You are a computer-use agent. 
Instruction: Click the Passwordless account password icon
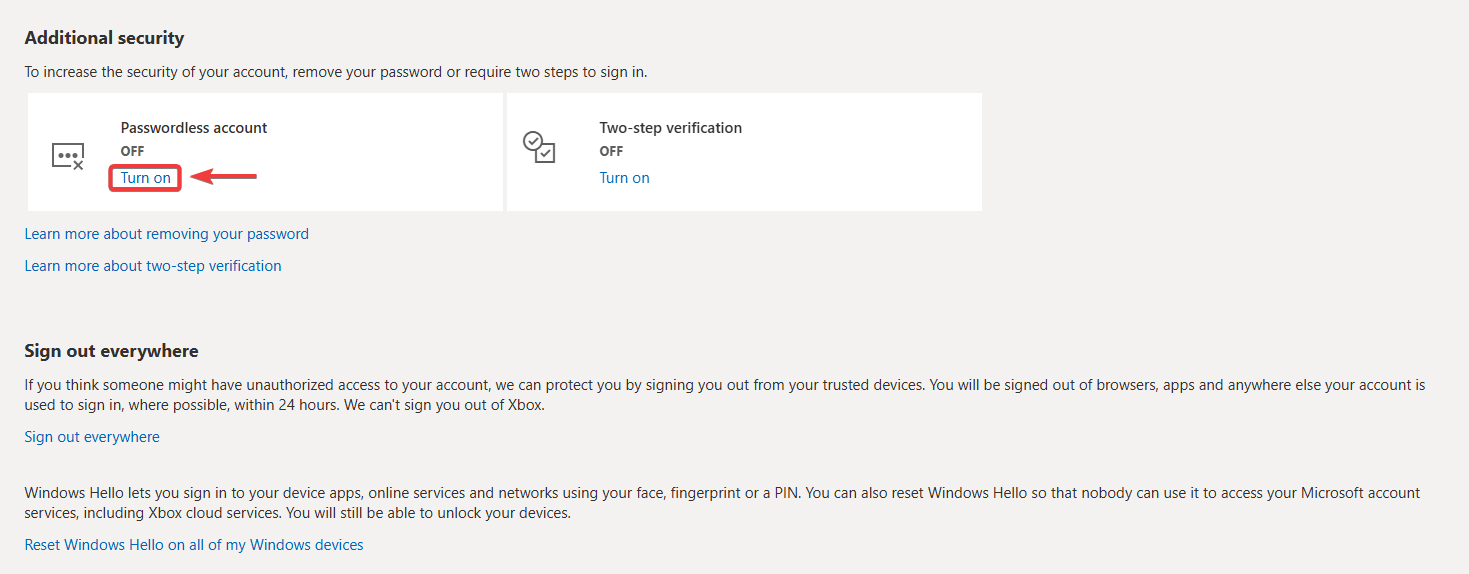point(67,155)
